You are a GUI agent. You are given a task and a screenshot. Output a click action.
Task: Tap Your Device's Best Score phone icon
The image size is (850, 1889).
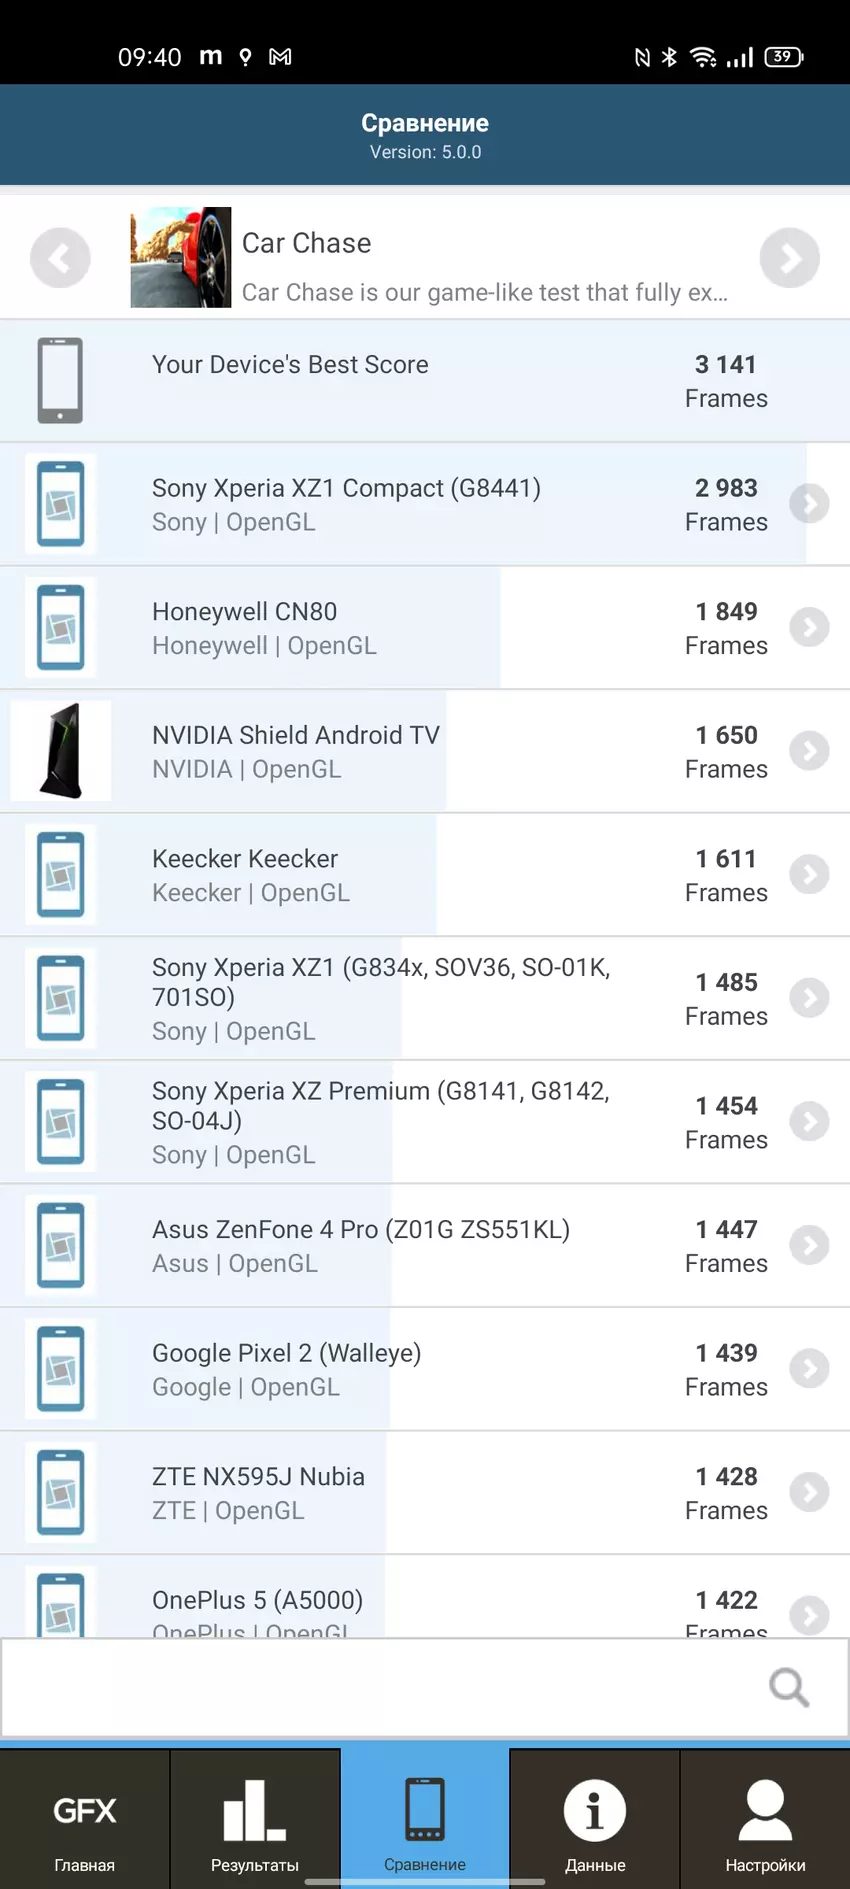pos(60,381)
